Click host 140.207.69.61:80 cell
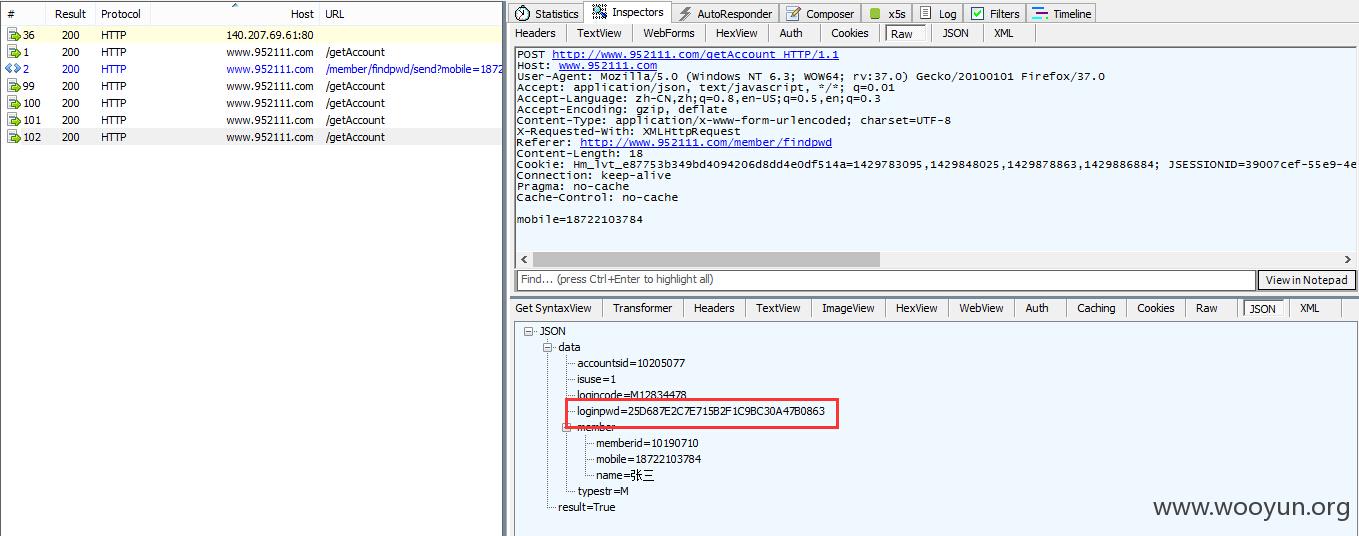 click(270, 35)
